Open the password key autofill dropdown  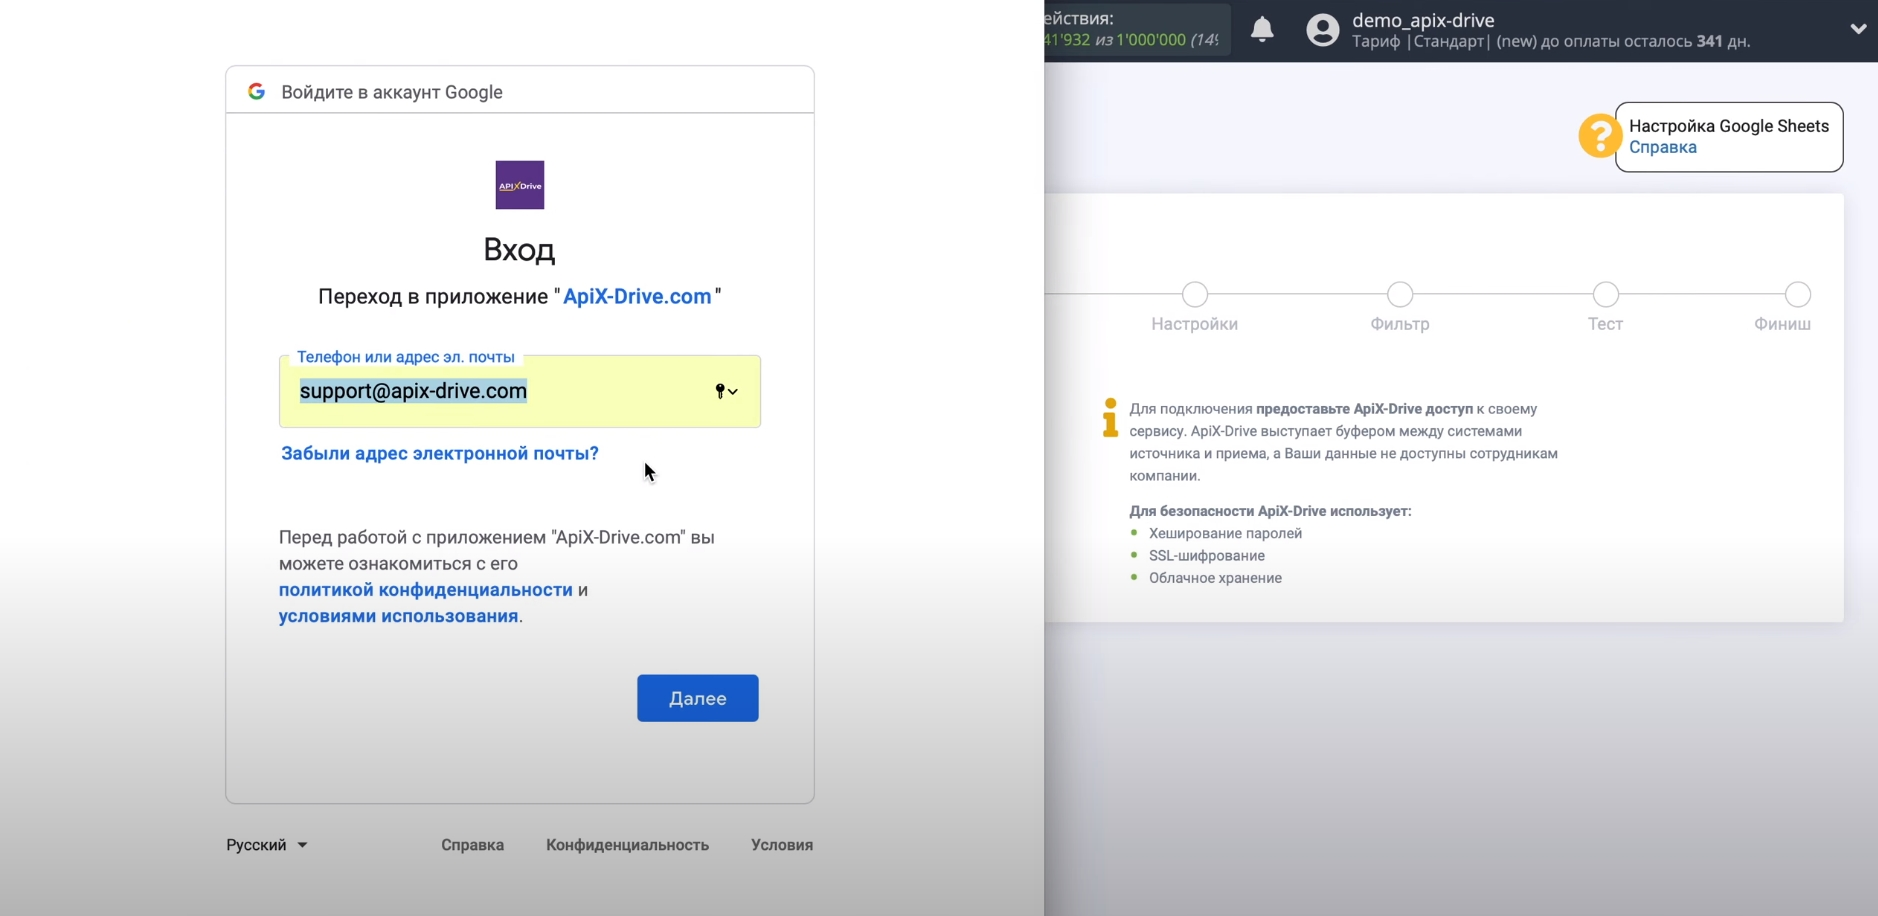point(726,391)
